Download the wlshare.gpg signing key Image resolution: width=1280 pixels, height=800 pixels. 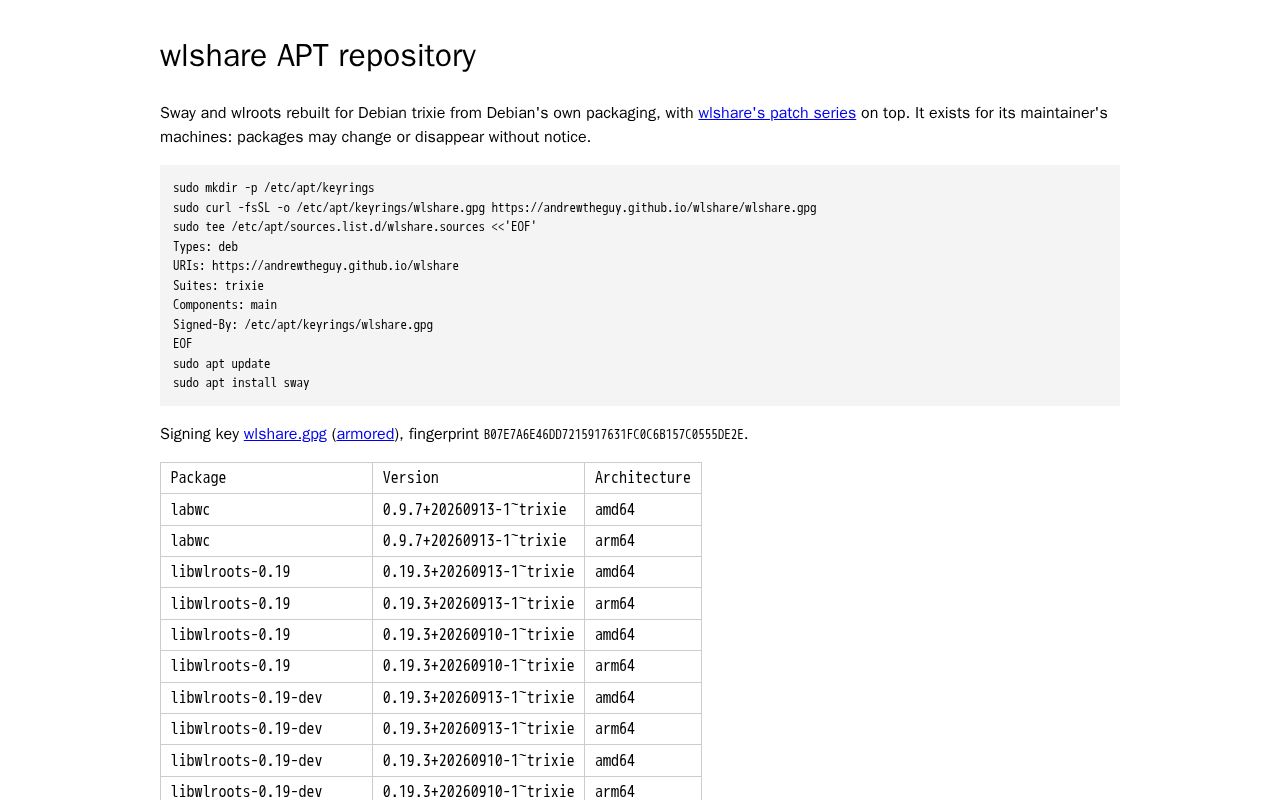coord(285,434)
